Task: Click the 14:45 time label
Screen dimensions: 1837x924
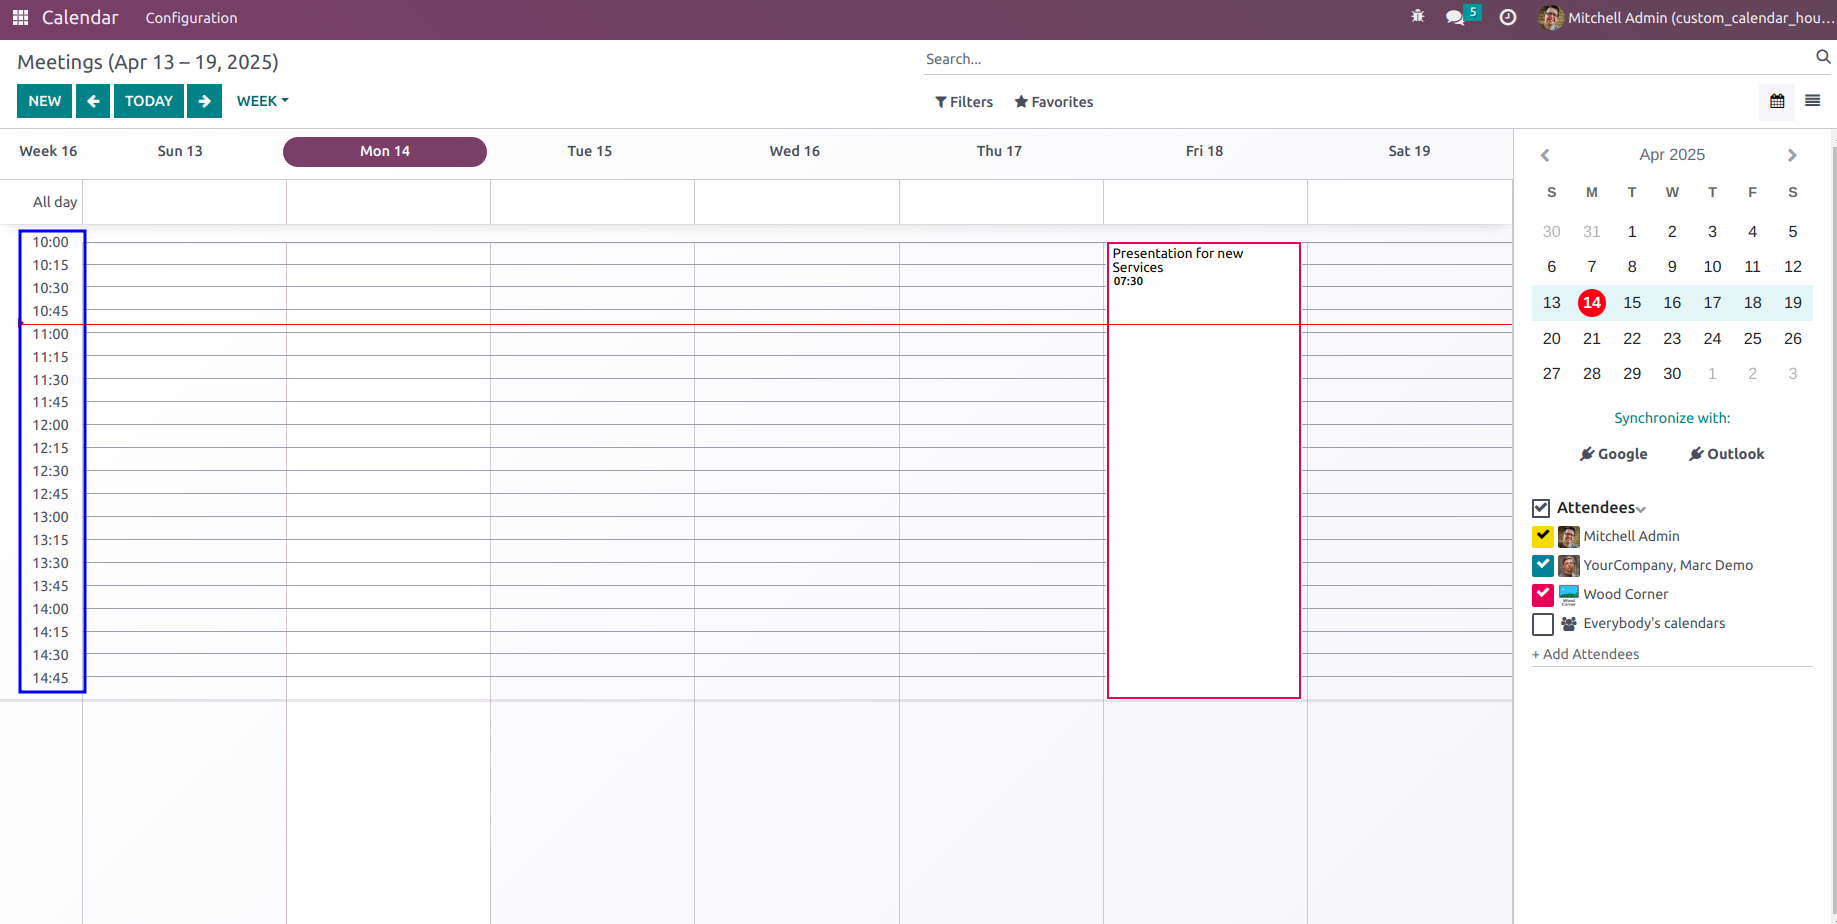Action: click(x=50, y=679)
